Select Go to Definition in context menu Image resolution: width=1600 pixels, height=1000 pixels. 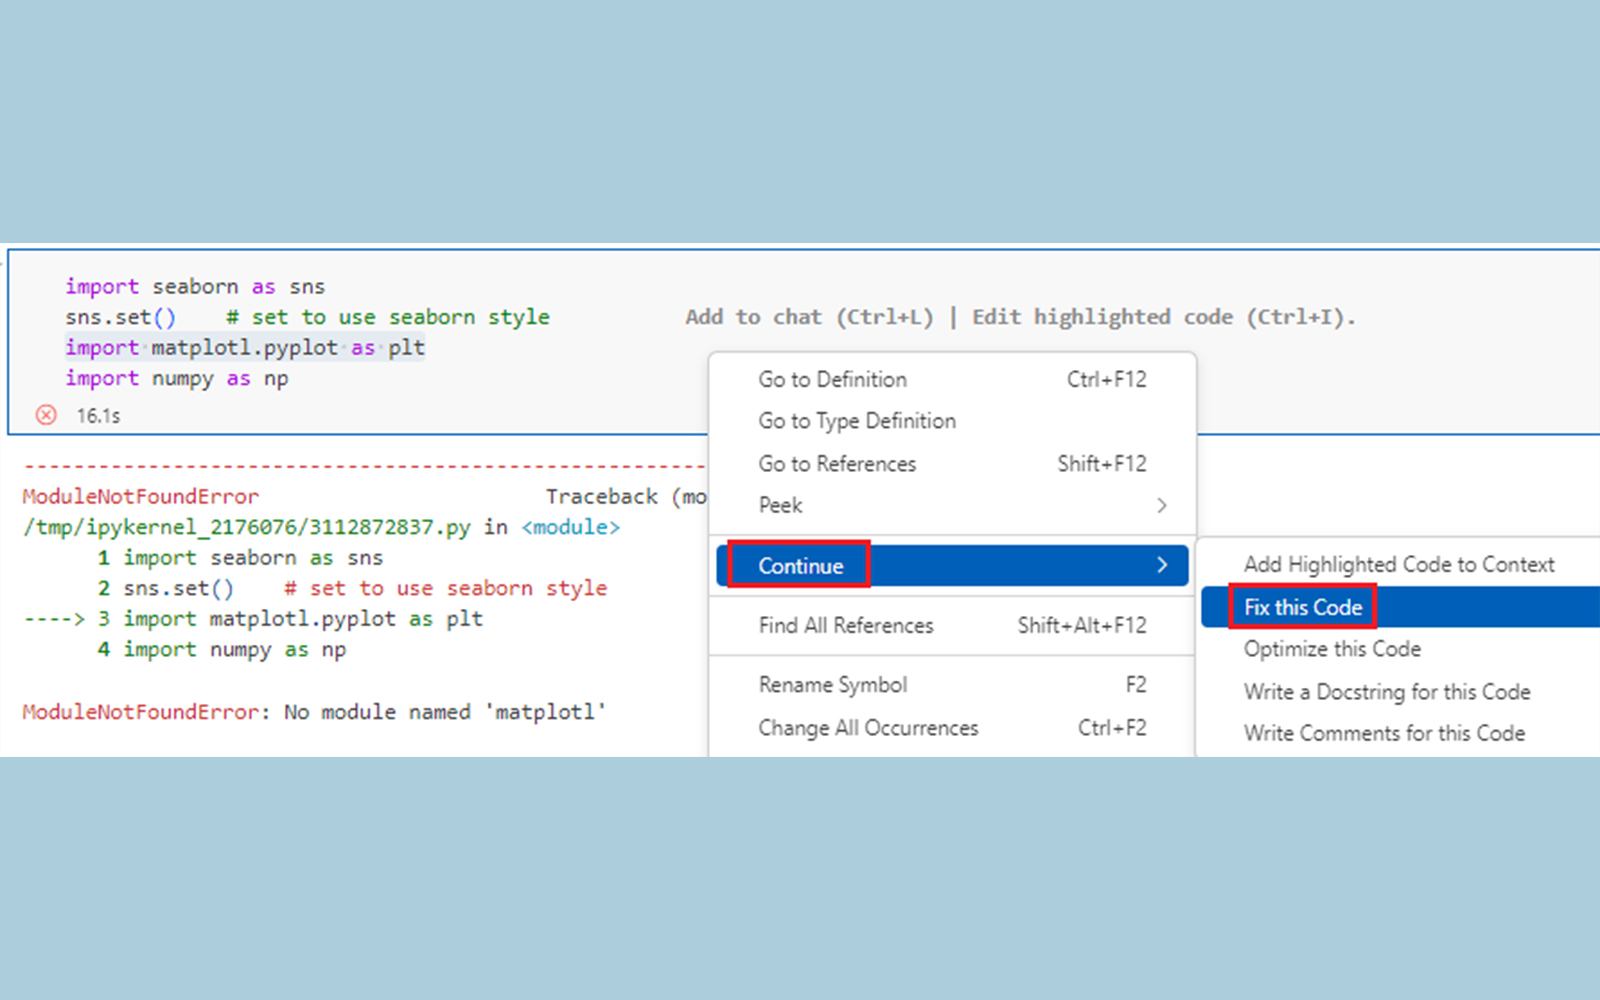pyautogui.click(x=832, y=379)
